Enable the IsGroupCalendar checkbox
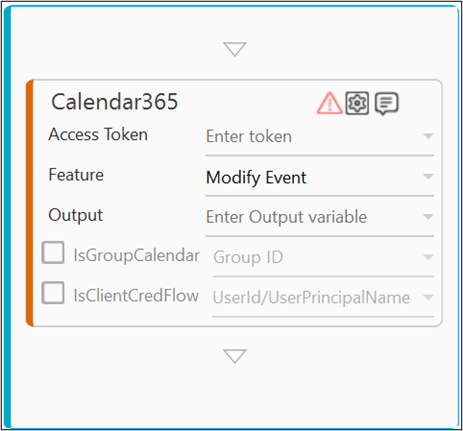Image resolution: width=463 pixels, height=431 pixels. pos(53,253)
